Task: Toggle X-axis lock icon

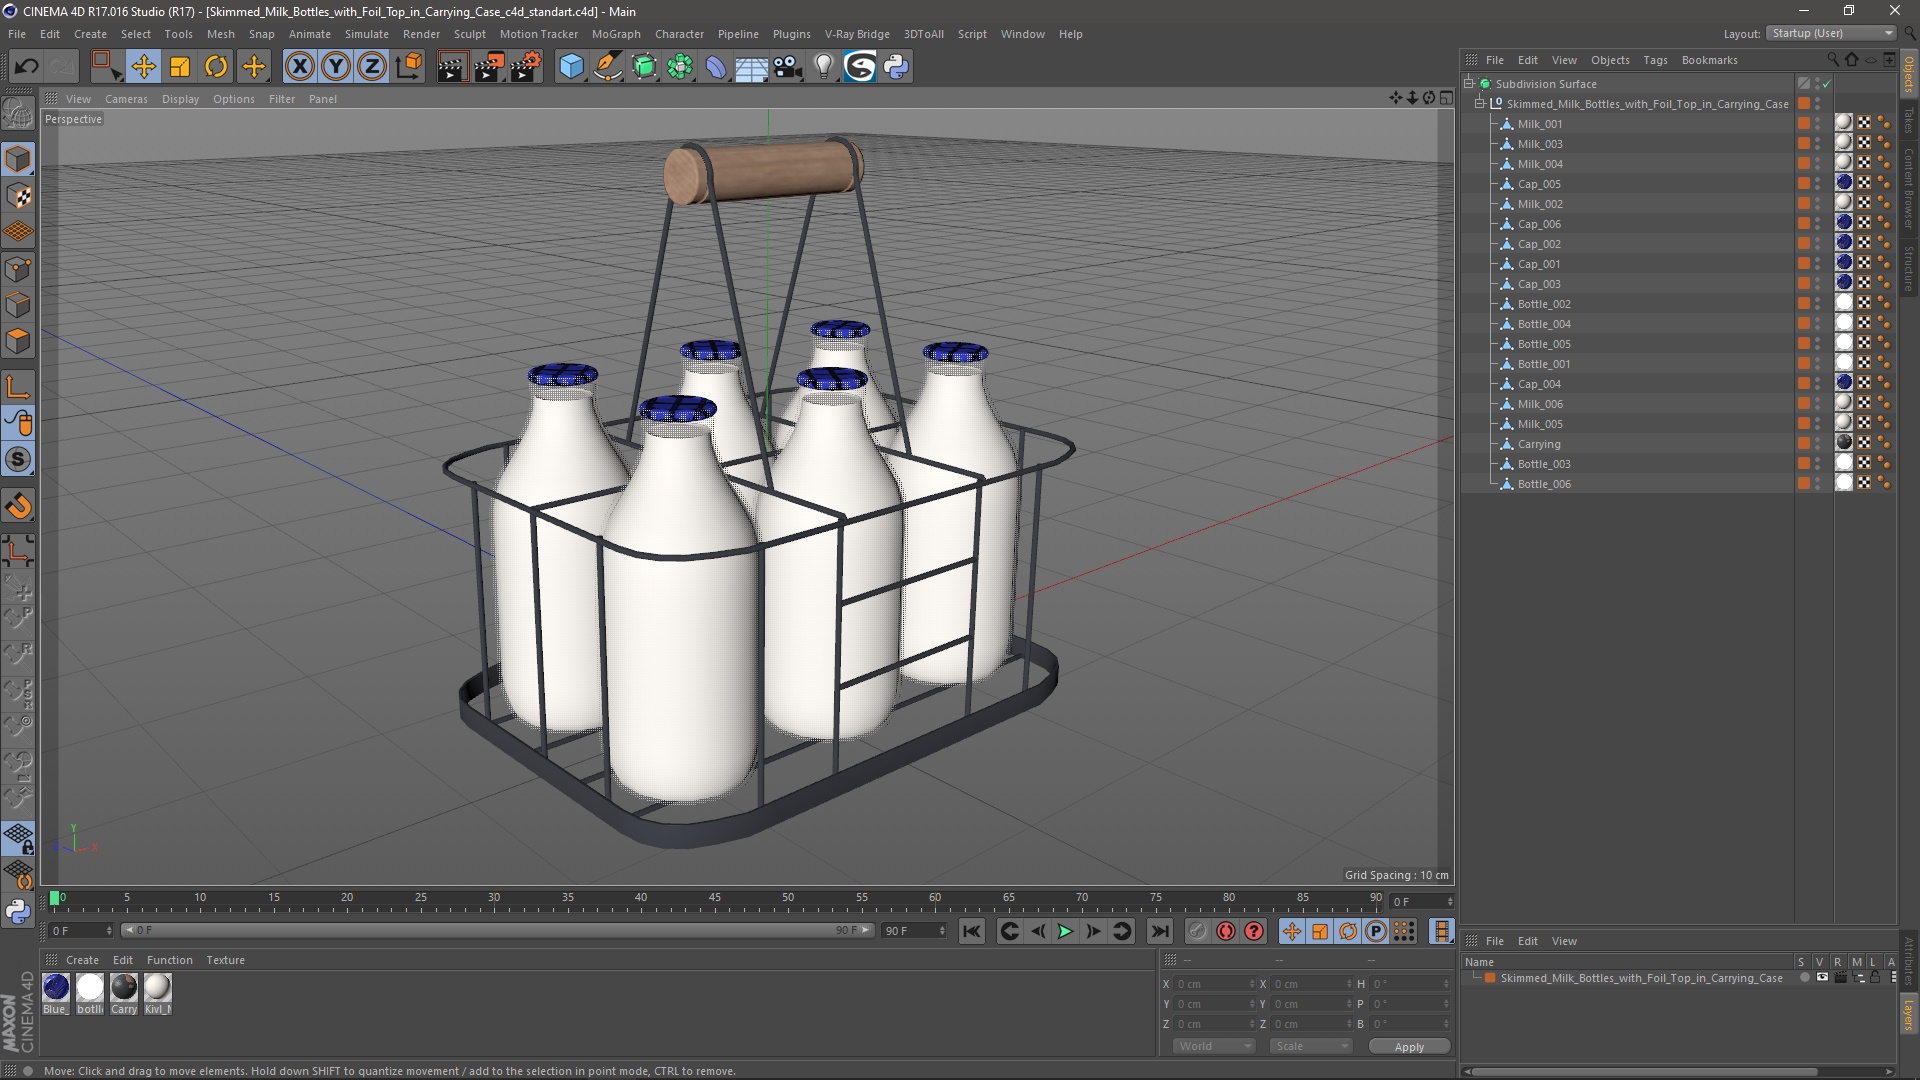Action: [299, 67]
